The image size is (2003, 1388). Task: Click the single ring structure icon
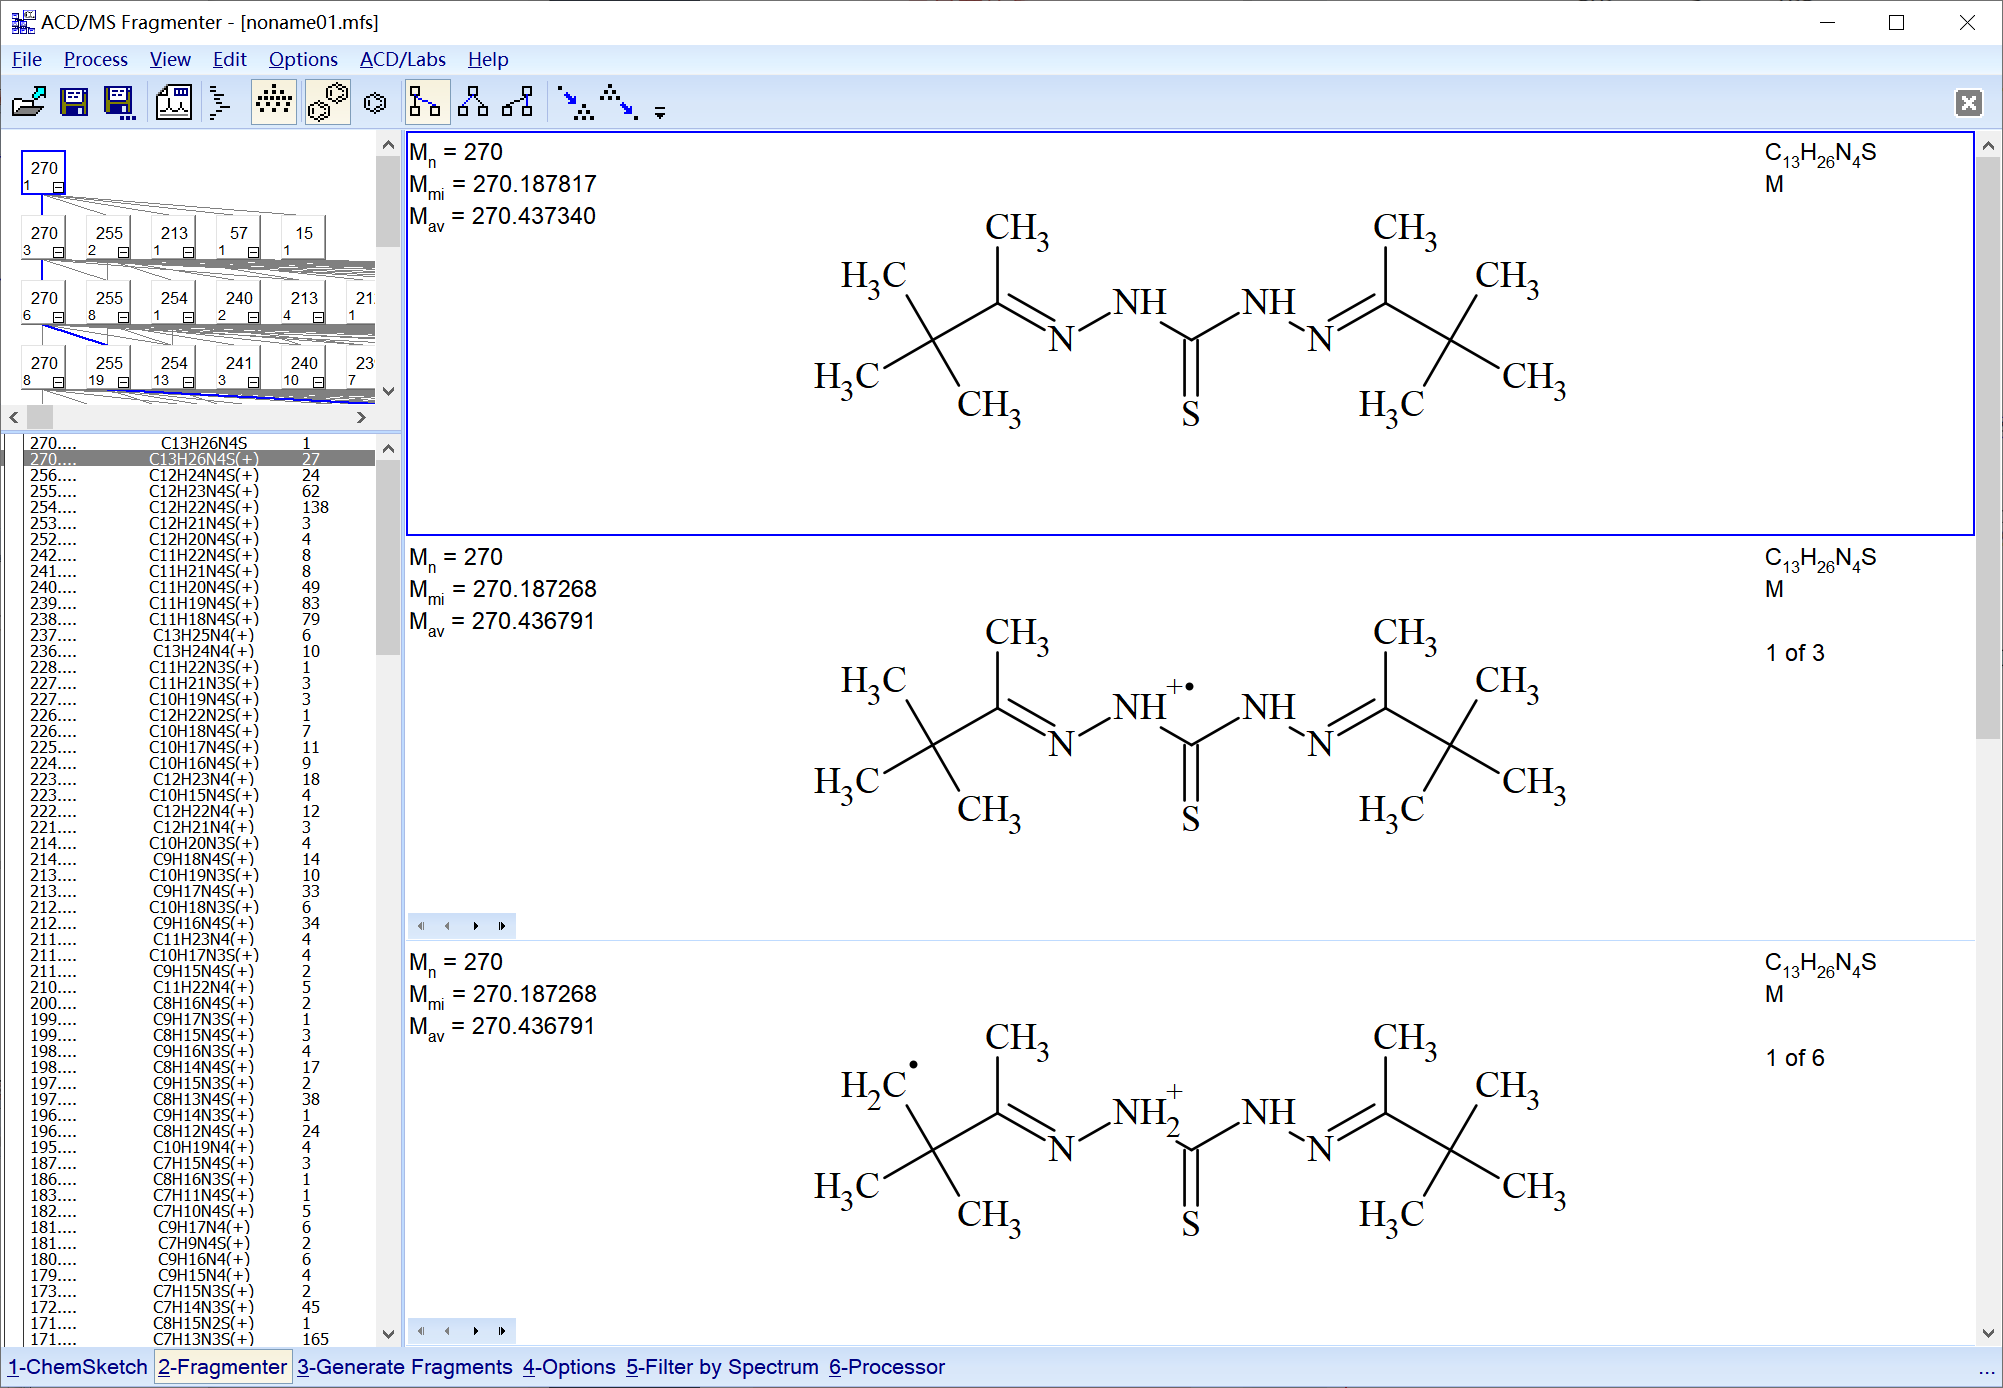click(x=375, y=102)
